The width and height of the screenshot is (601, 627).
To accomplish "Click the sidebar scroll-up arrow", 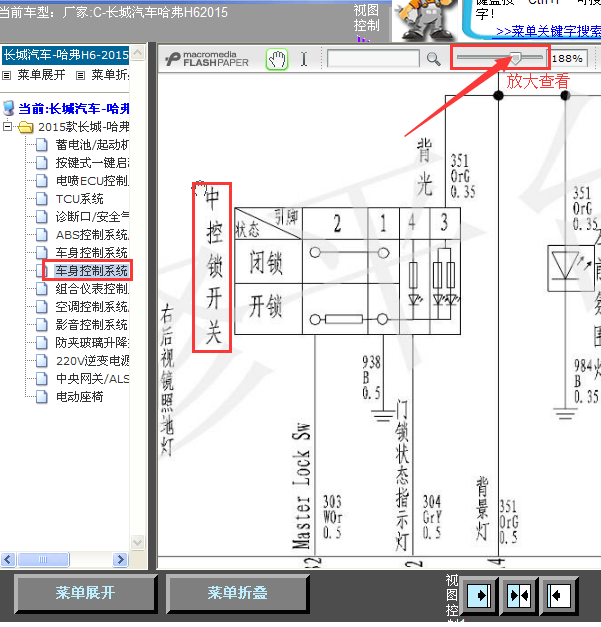I will tap(138, 52).
